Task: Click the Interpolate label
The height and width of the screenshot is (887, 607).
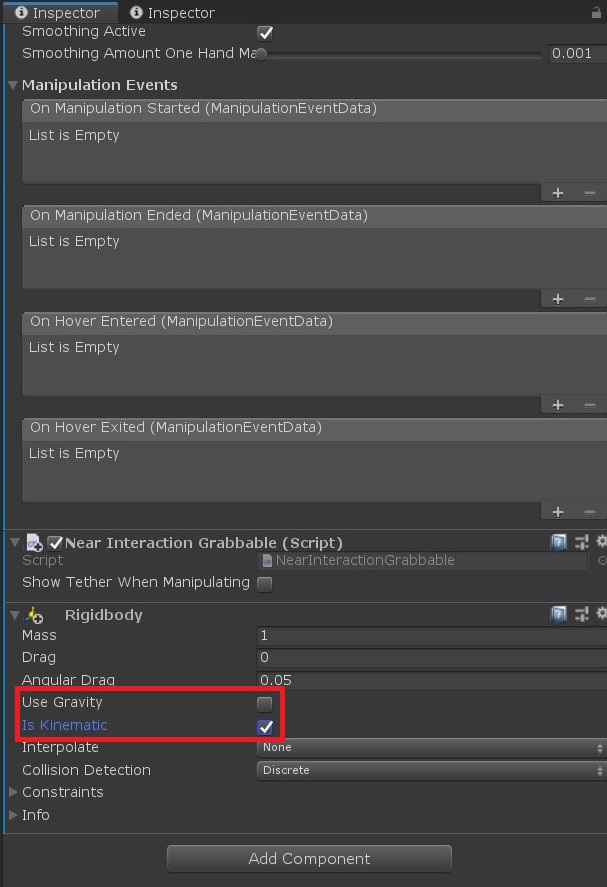Action: tap(61, 747)
